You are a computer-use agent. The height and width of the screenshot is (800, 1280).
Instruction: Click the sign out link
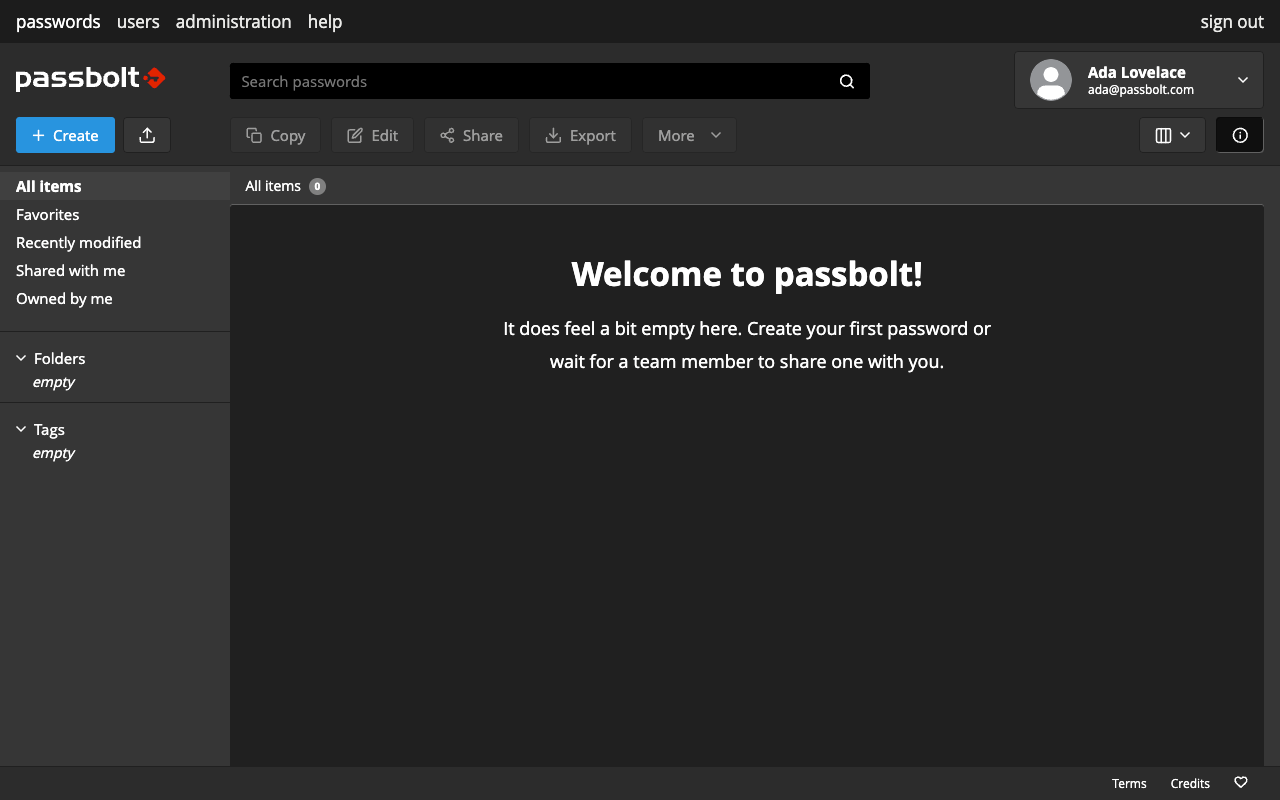click(x=1232, y=22)
